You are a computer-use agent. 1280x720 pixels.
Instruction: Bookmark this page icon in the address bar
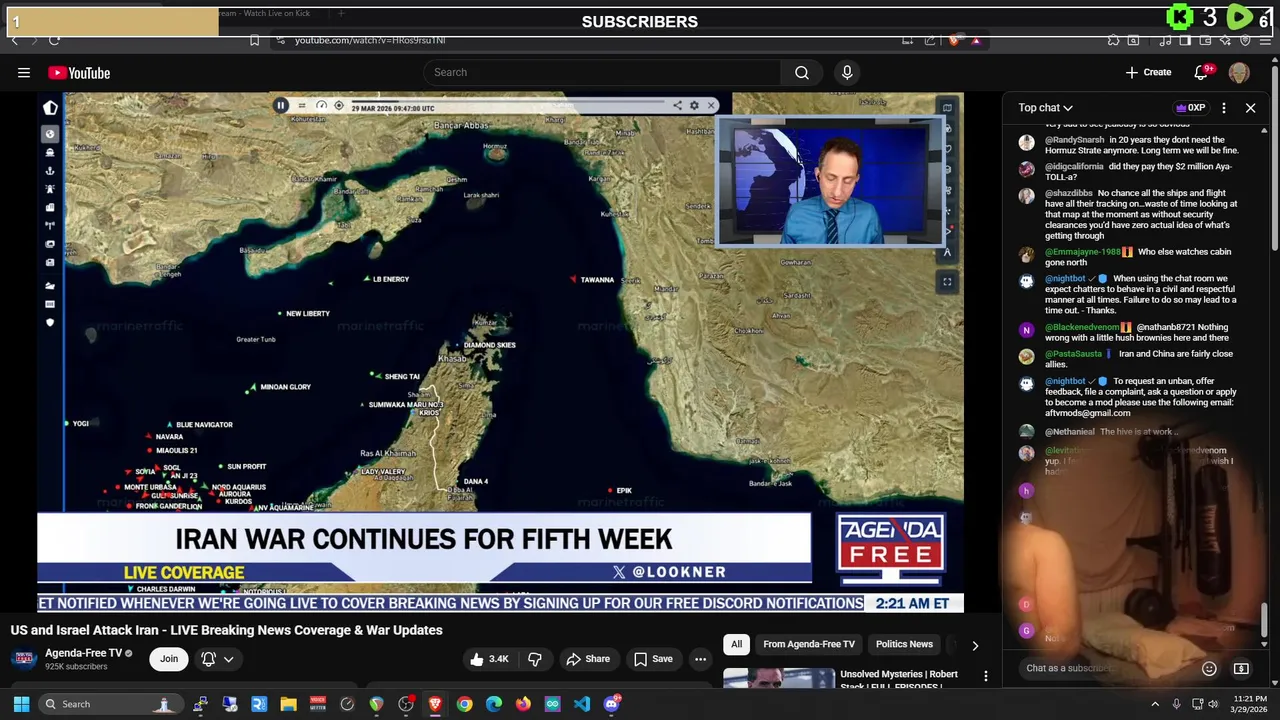coord(254,40)
